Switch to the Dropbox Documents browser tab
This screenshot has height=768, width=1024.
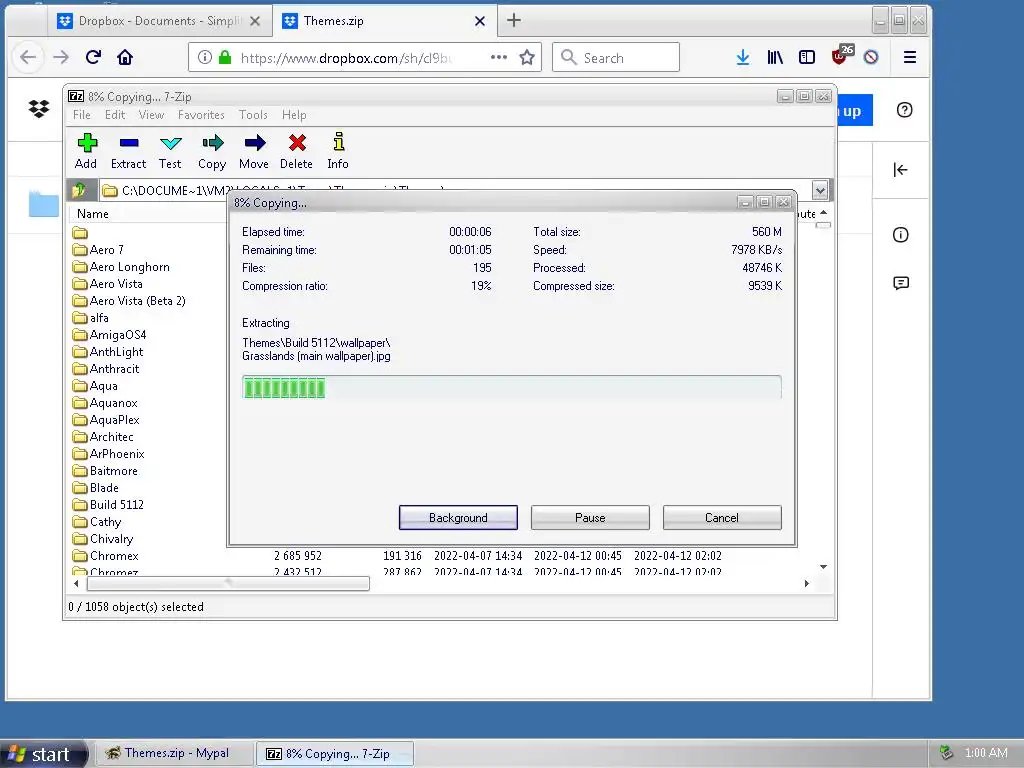158,21
